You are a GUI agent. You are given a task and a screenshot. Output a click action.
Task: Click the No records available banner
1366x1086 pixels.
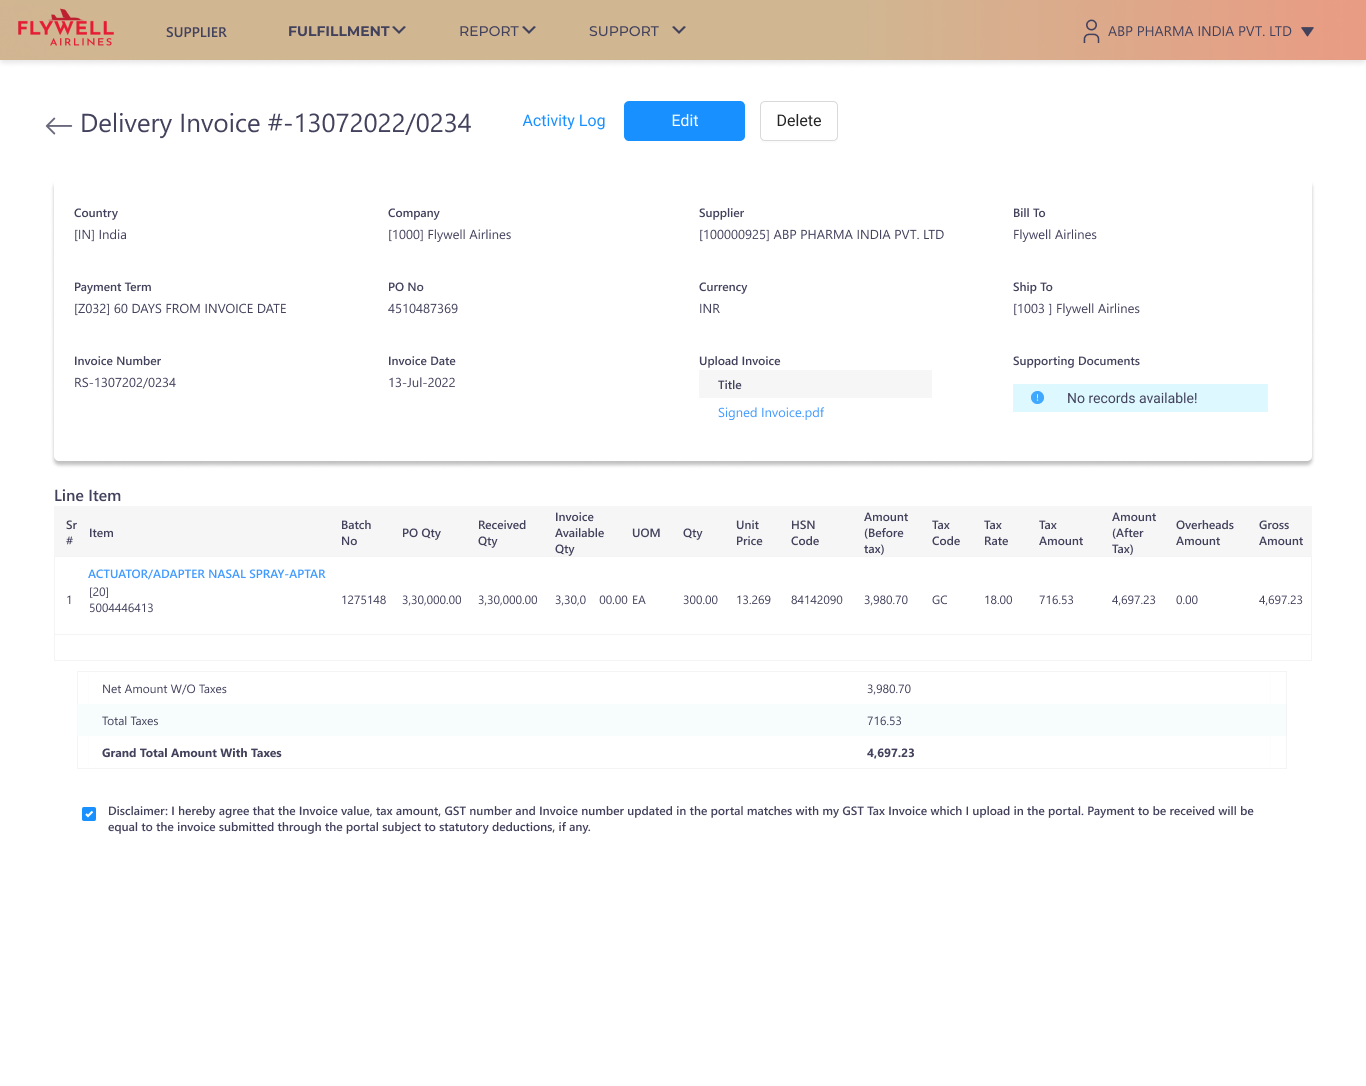click(1140, 398)
